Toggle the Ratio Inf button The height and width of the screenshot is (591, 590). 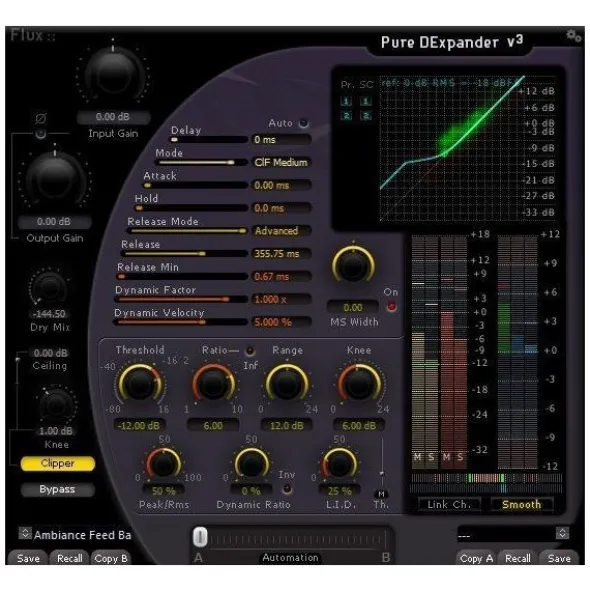click(249, 351)
